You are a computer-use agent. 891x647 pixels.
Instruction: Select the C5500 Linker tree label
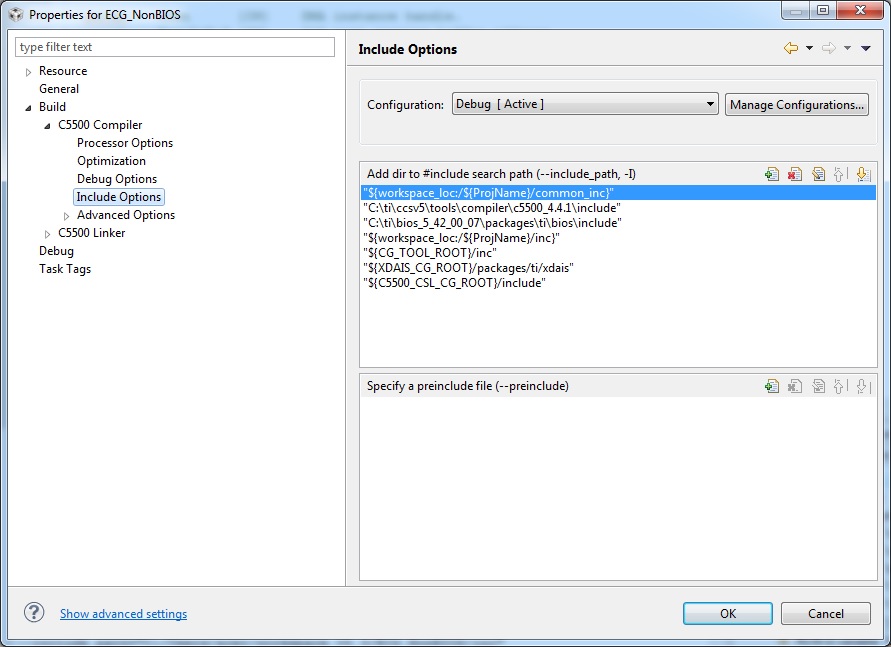[91, 233]
